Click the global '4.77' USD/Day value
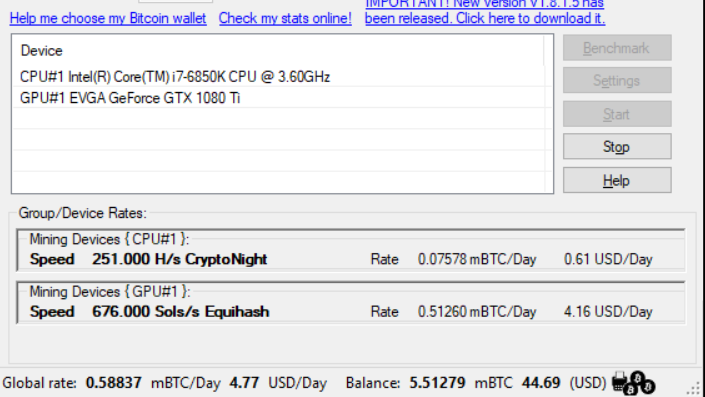The height and width of the screenshot is (397, 705). 244,383
